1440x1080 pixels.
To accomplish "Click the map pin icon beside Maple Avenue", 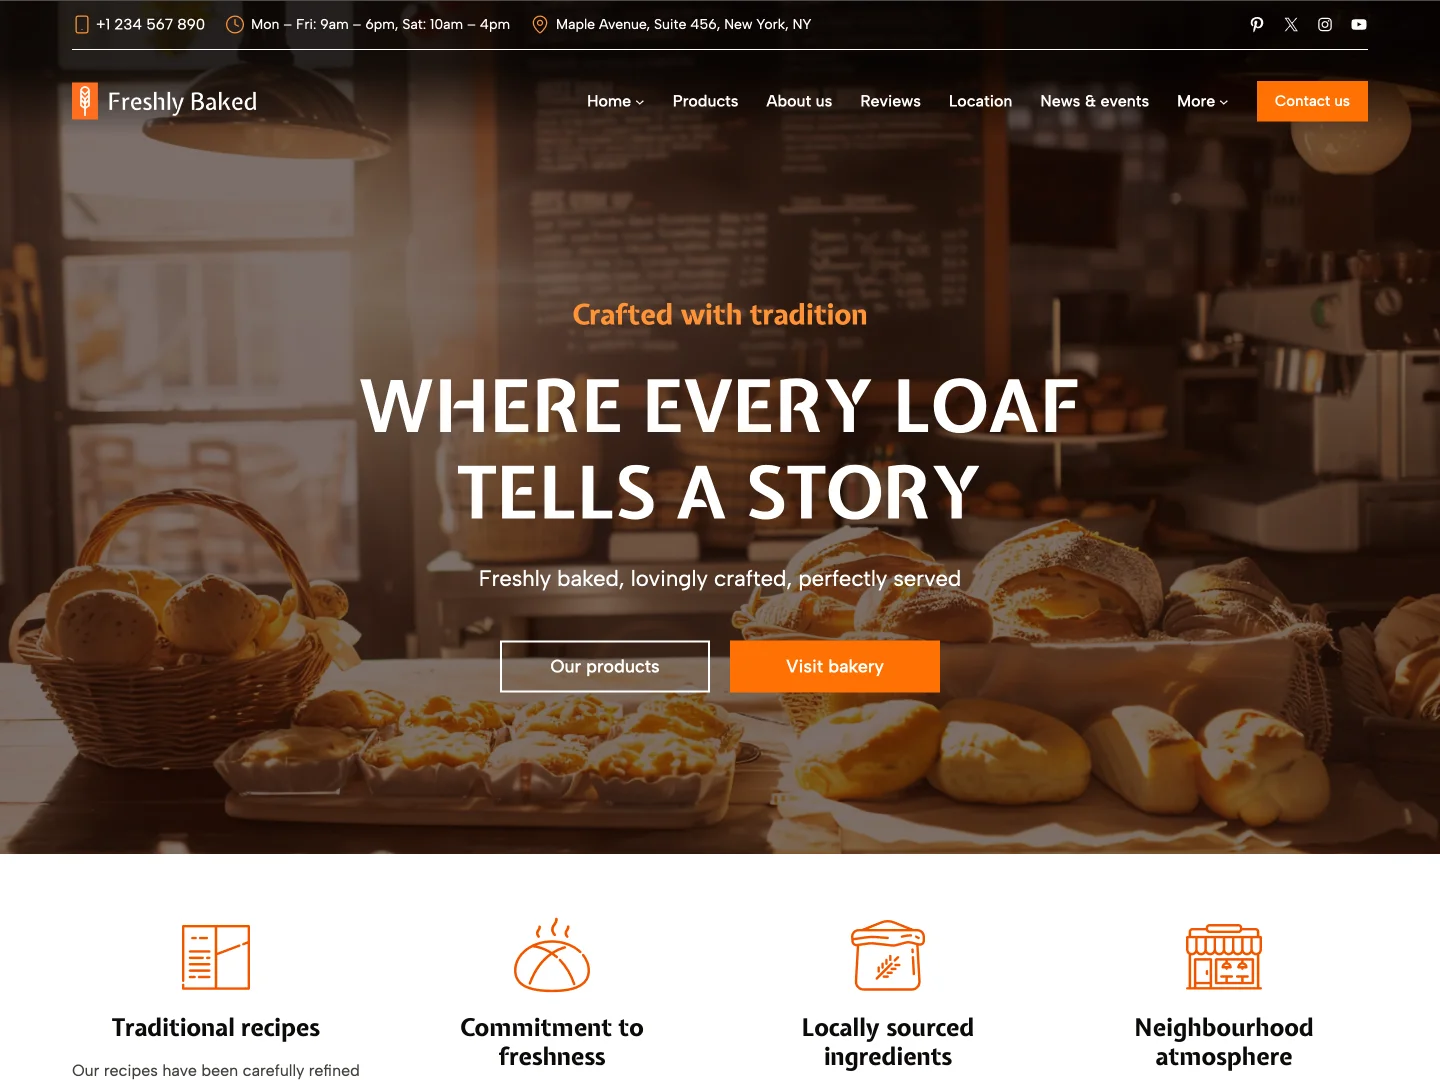I will (540, 24).
